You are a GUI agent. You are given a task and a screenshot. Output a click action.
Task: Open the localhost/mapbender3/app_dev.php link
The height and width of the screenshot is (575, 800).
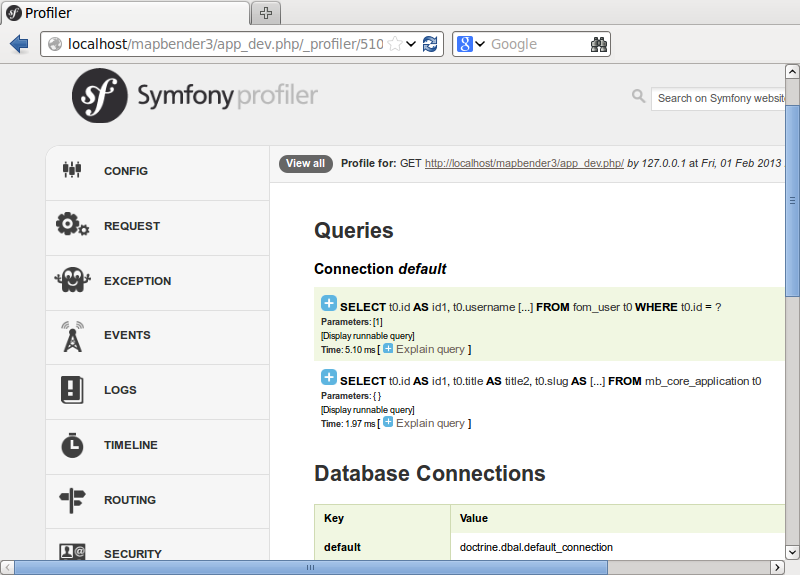524,163
